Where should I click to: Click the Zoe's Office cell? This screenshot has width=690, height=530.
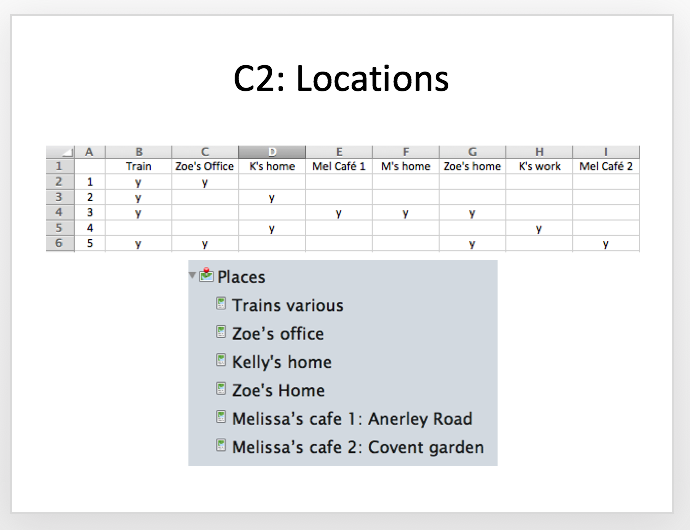click(205, 166)
